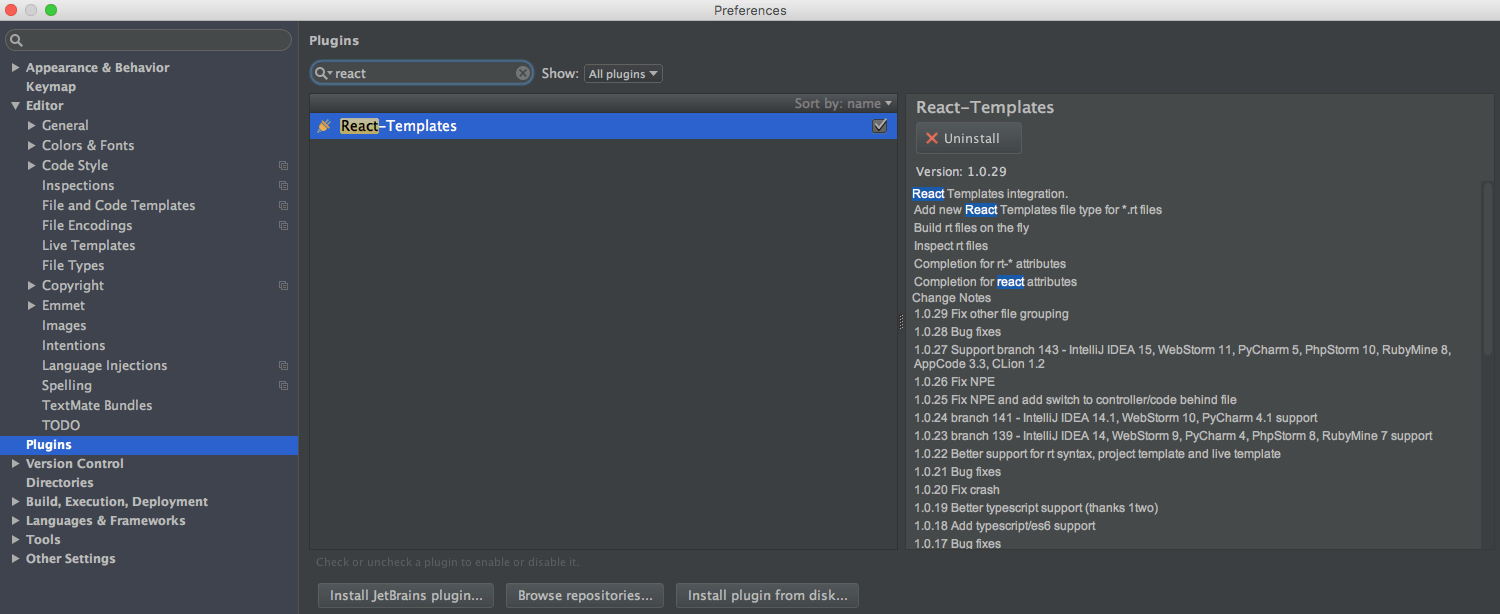Expand Build, Execution, Deployment arrow
Viewport: 1500px width, 614px height.
[15, 502]
